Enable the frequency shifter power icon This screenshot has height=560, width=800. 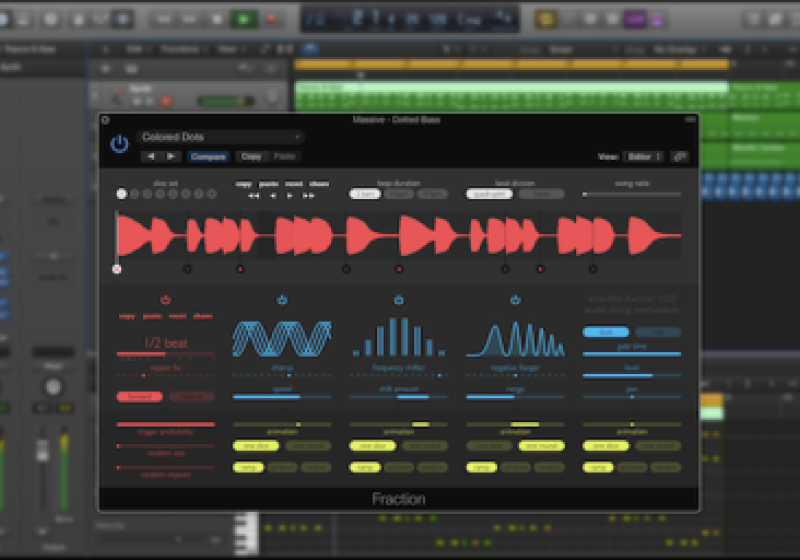(399, 299)
